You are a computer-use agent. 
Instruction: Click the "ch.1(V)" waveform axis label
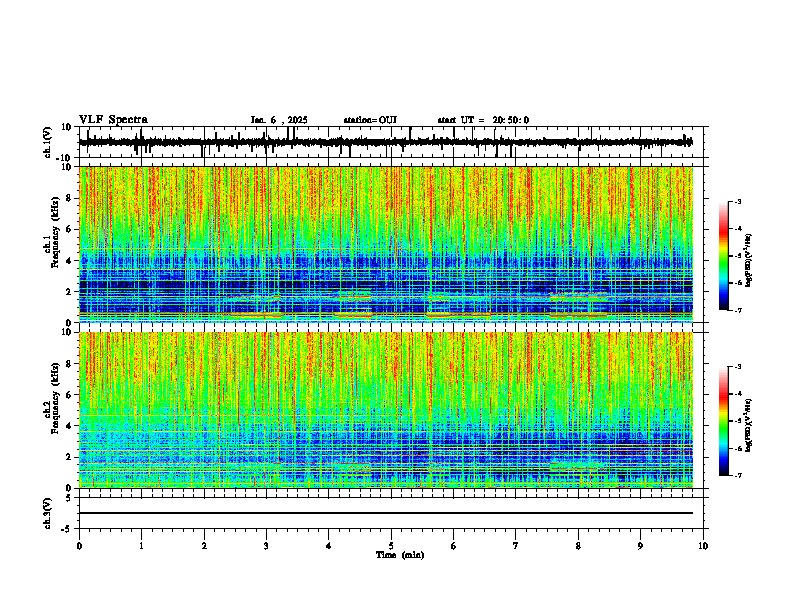click(48, 142)
